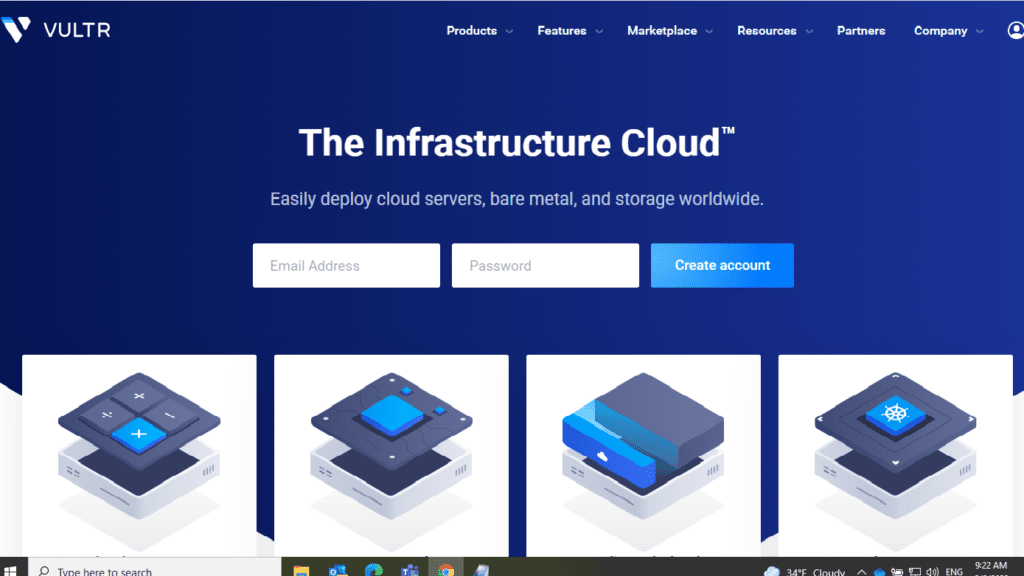Open Microsoft Teams from taskbar
This screenshot has width=1024, height=576.
click(409, 570)
